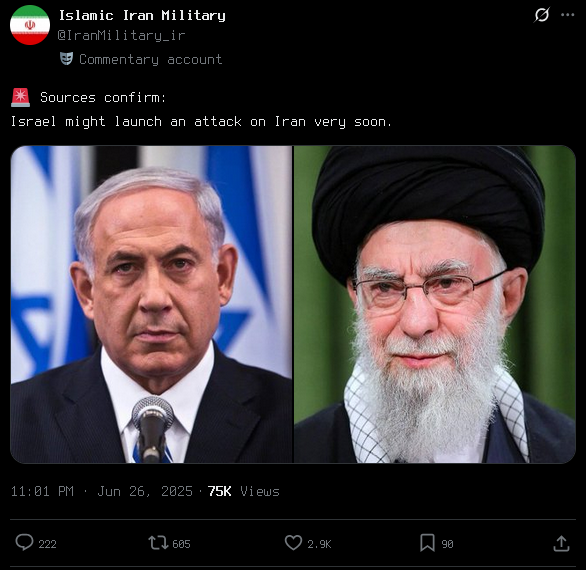Repost using the retweet arrows icon

click(x=158, y=543)
